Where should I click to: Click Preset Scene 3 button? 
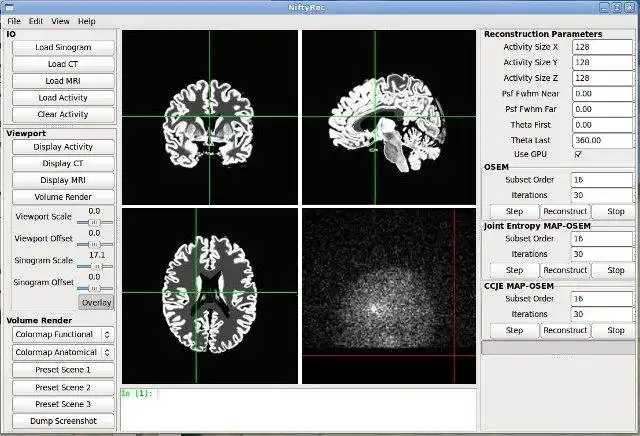(x=63, y=404)
